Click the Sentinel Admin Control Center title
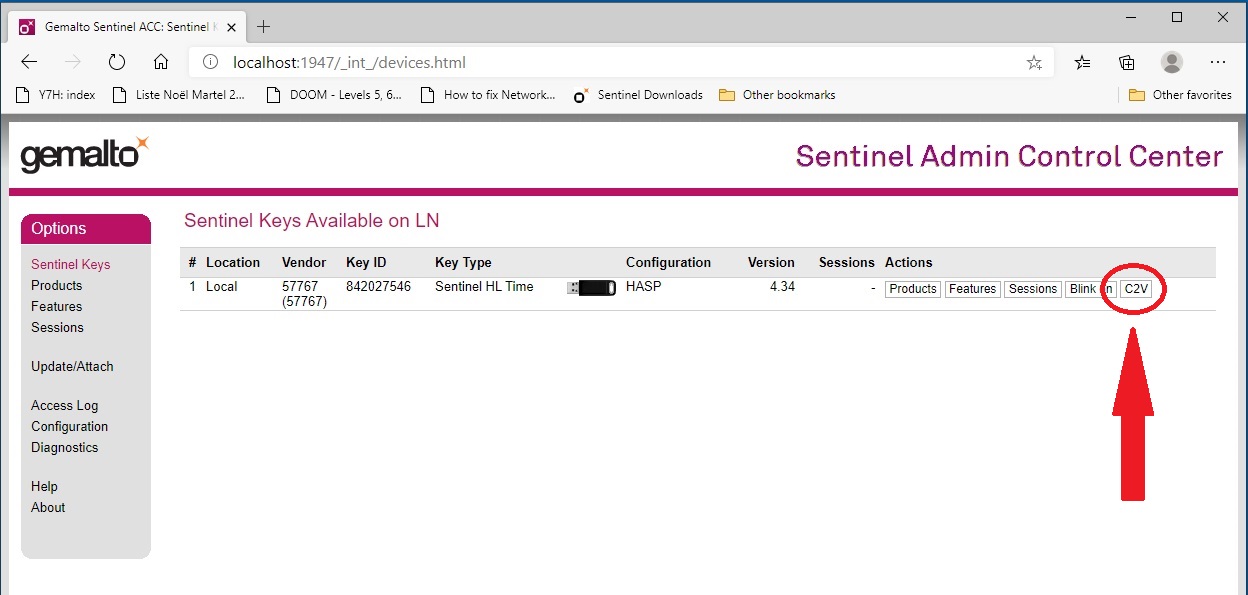 tap(1010, 156)
